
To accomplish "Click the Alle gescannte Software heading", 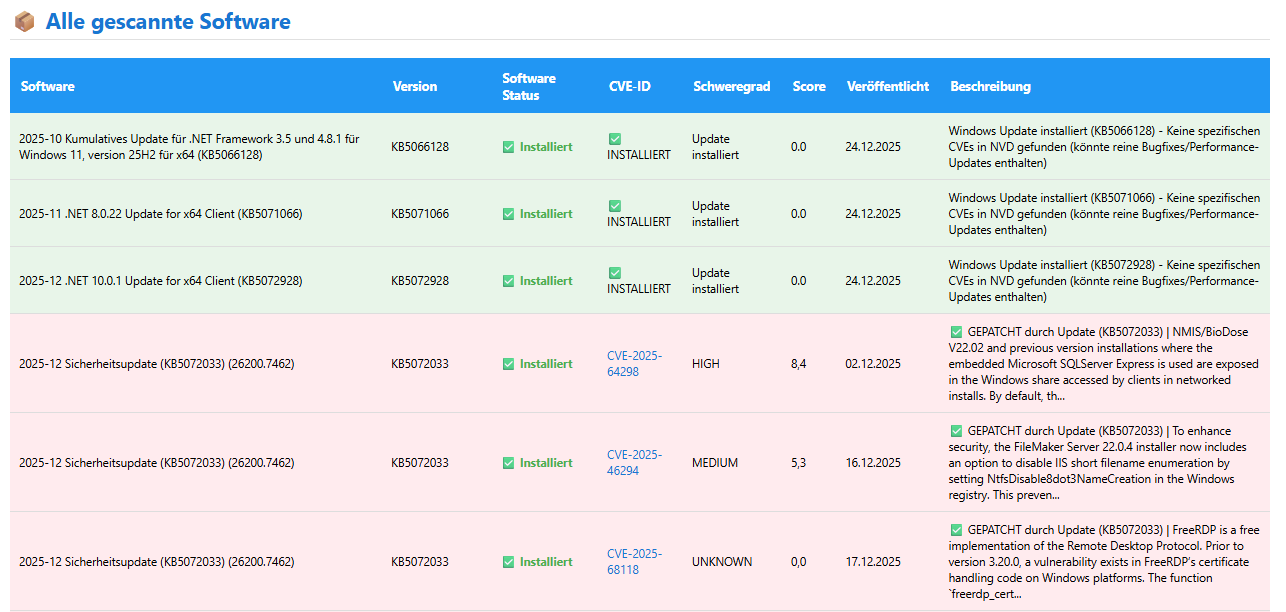I will pos(168,21).
